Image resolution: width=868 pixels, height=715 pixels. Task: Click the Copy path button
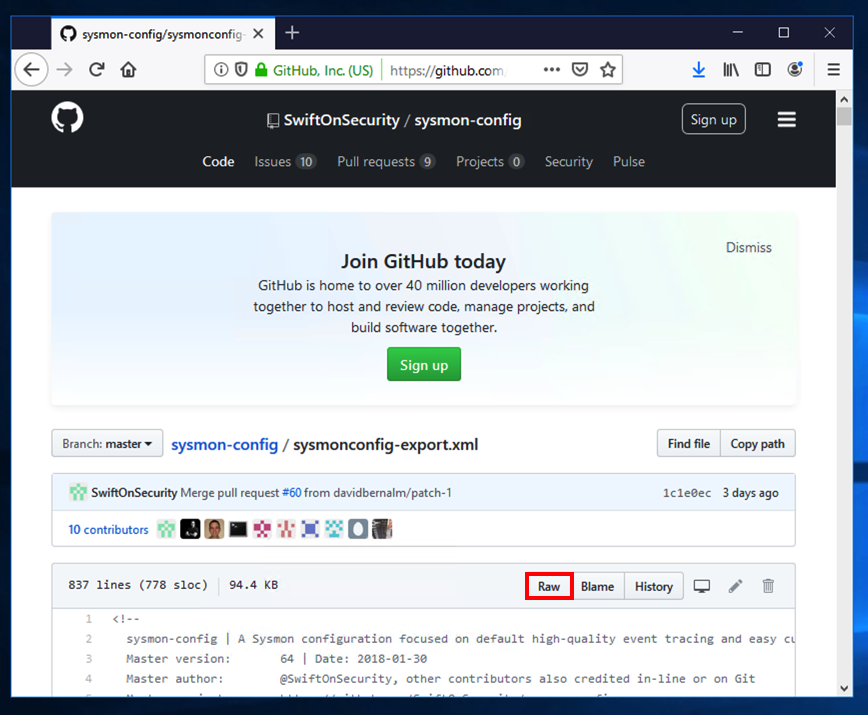point(757,443)
